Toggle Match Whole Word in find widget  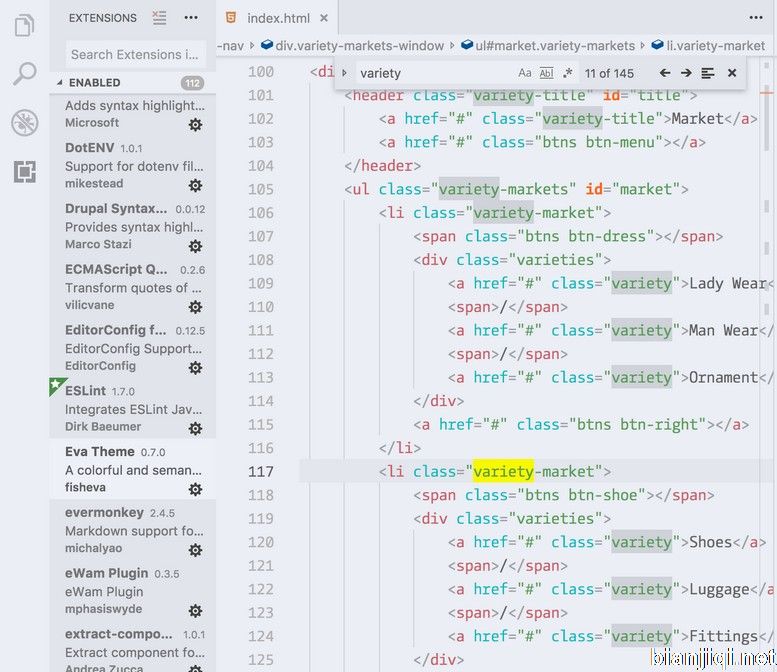(546, 73)
